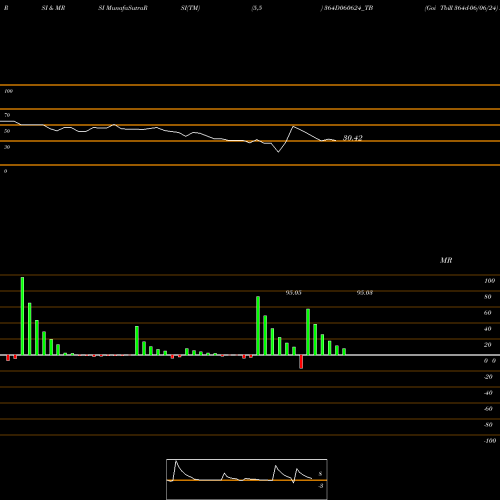The height and width of the screenshot is (500, 500).
Task: Click the '8' value in mini chart
Action: (320, 474)
